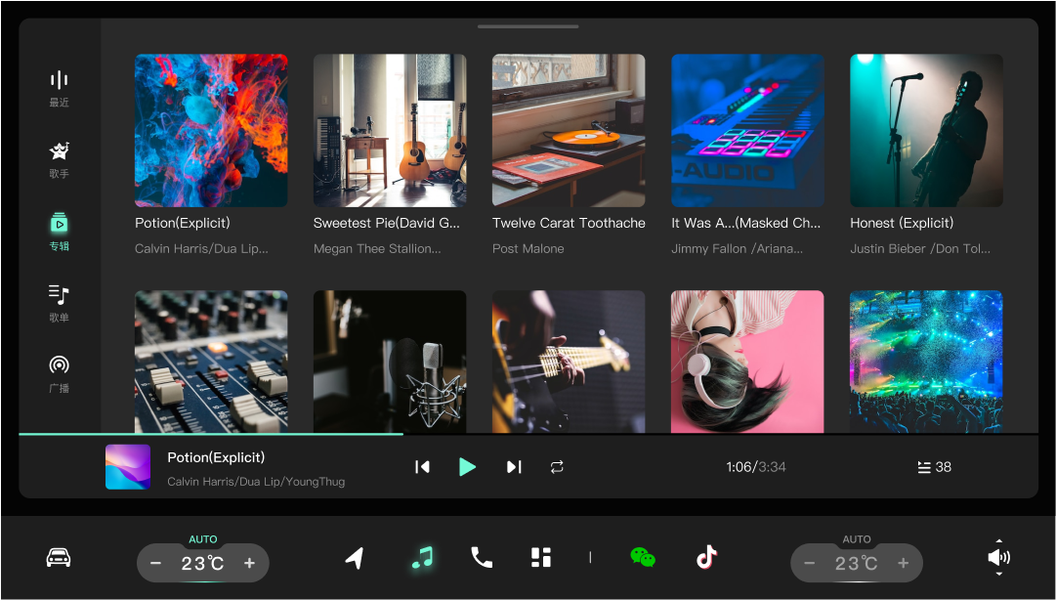Select the Albums (专辑) sidebar tab

coord(59,232)
